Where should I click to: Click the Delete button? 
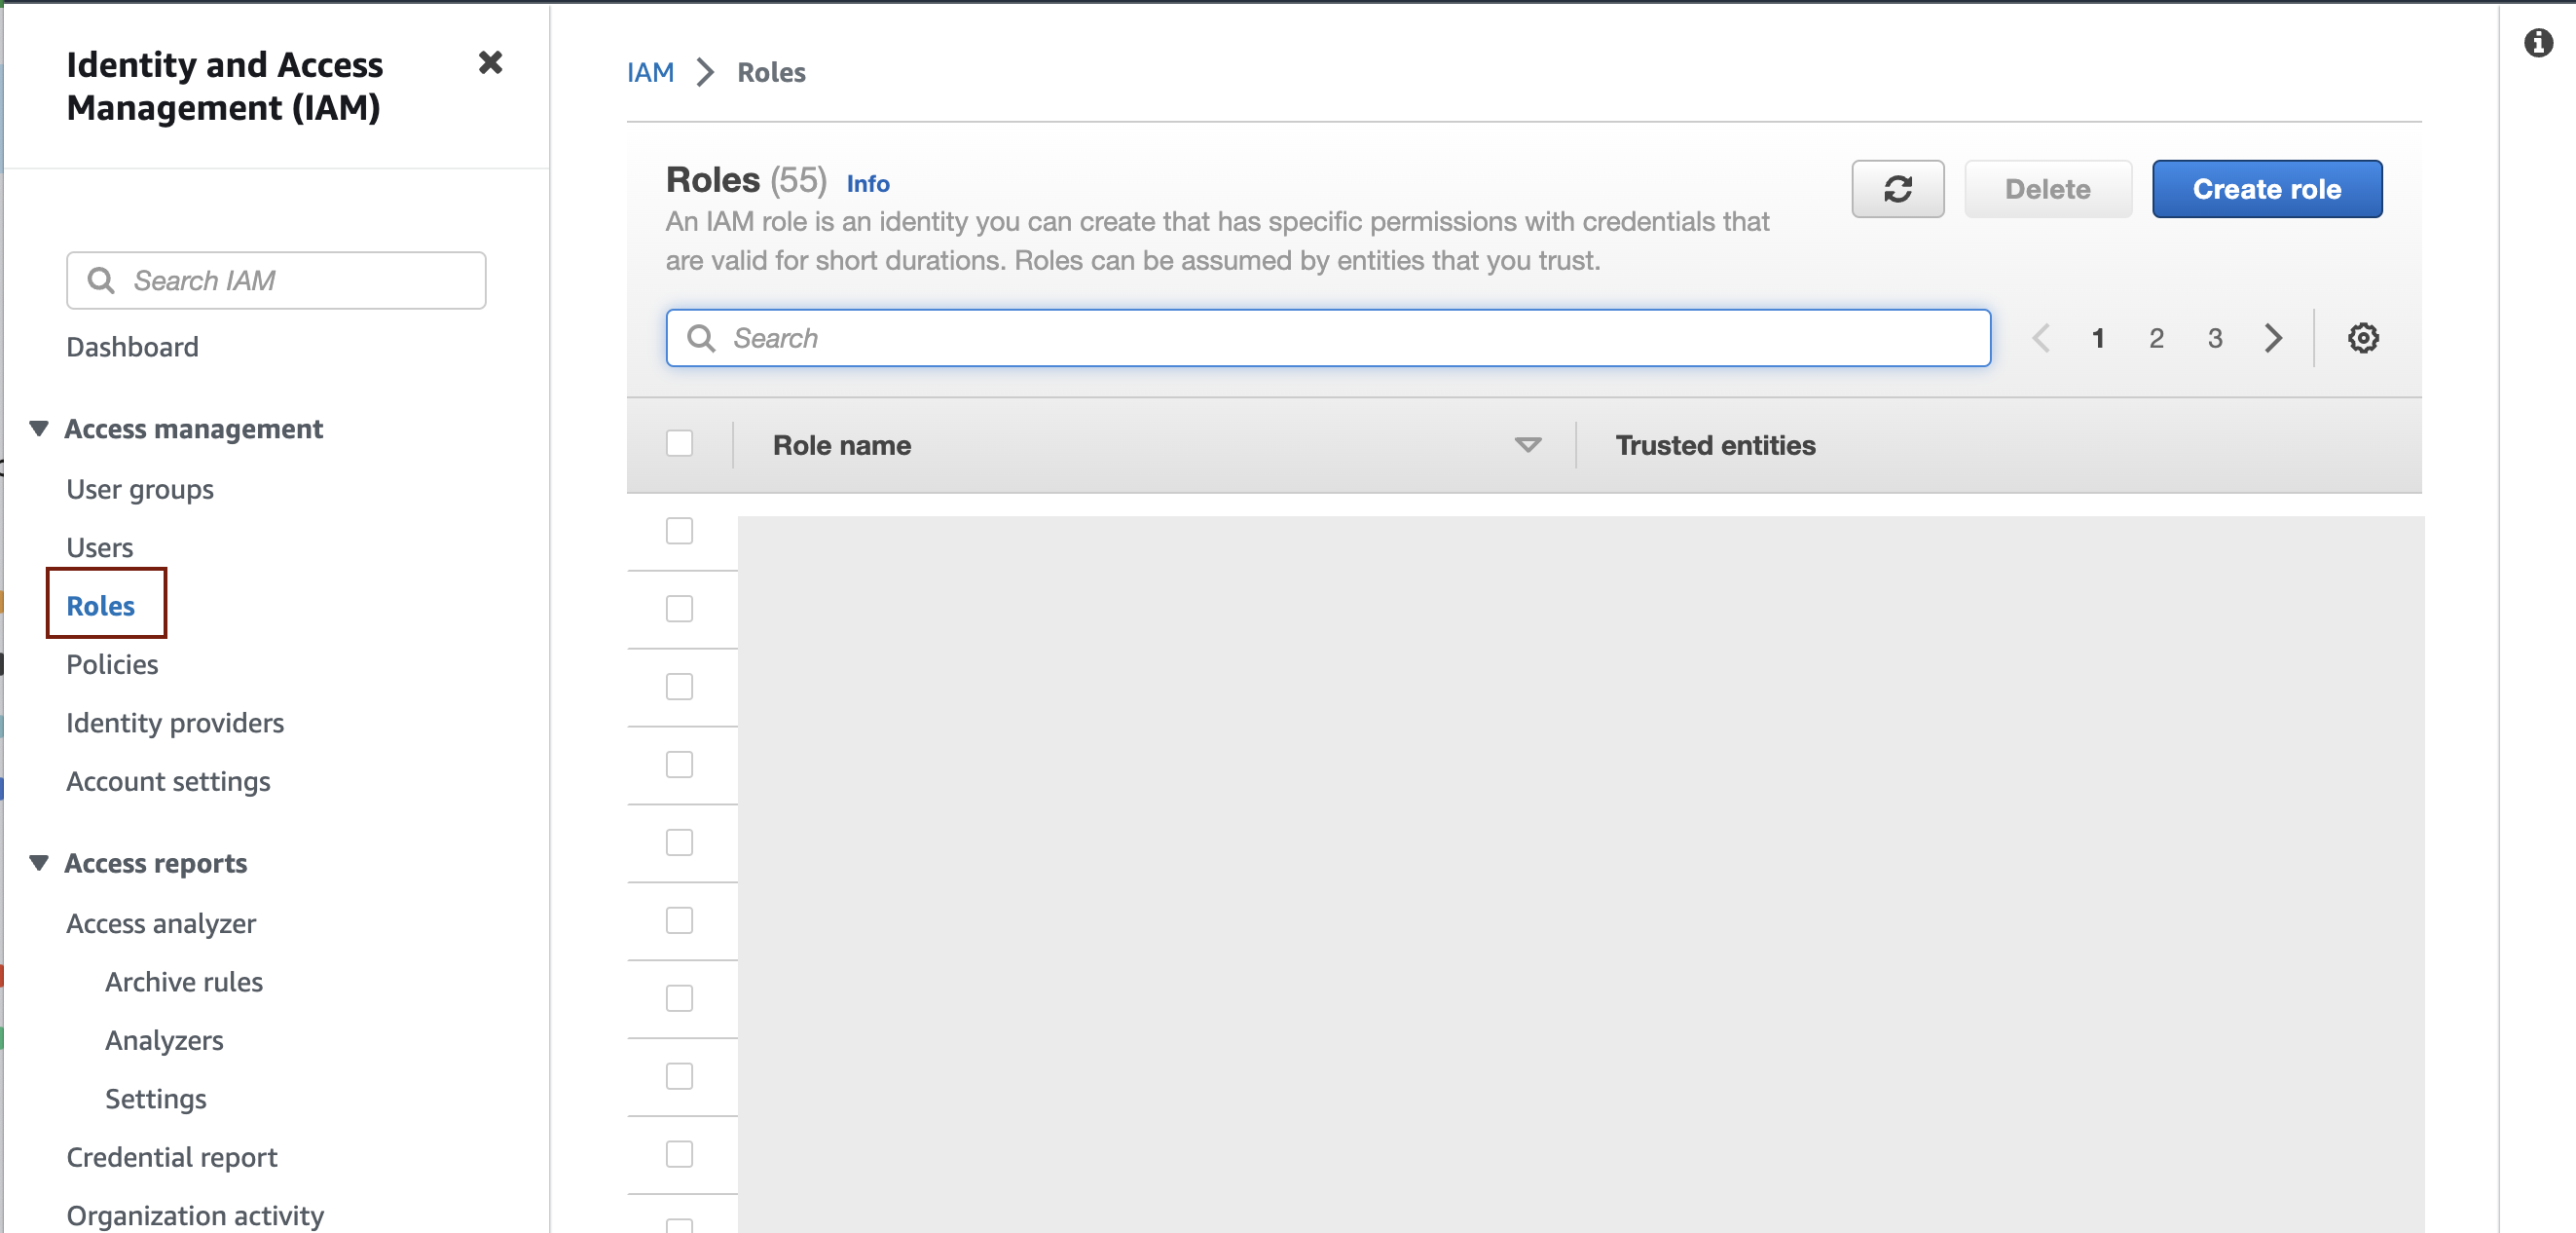[2047, 189]
